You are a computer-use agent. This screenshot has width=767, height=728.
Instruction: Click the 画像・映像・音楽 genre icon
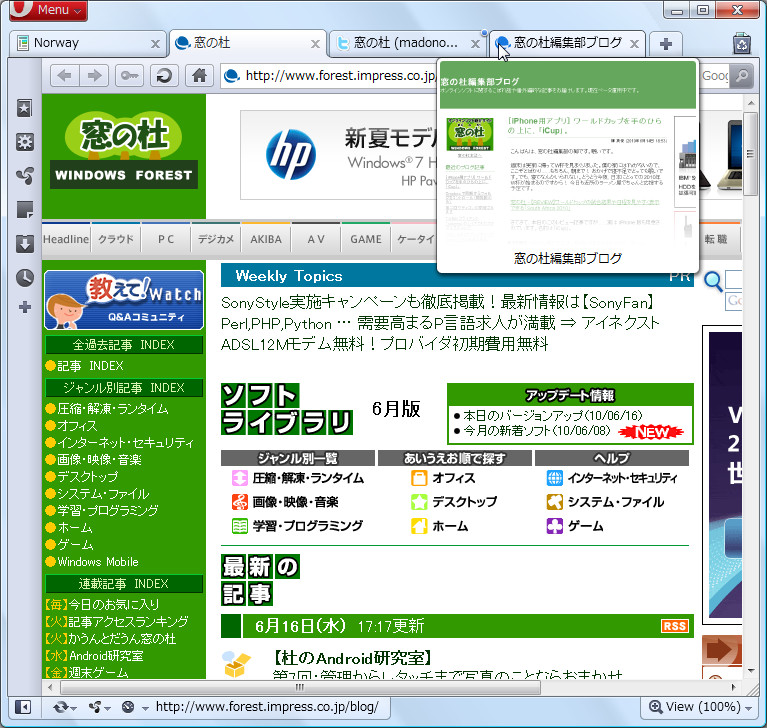240,502
